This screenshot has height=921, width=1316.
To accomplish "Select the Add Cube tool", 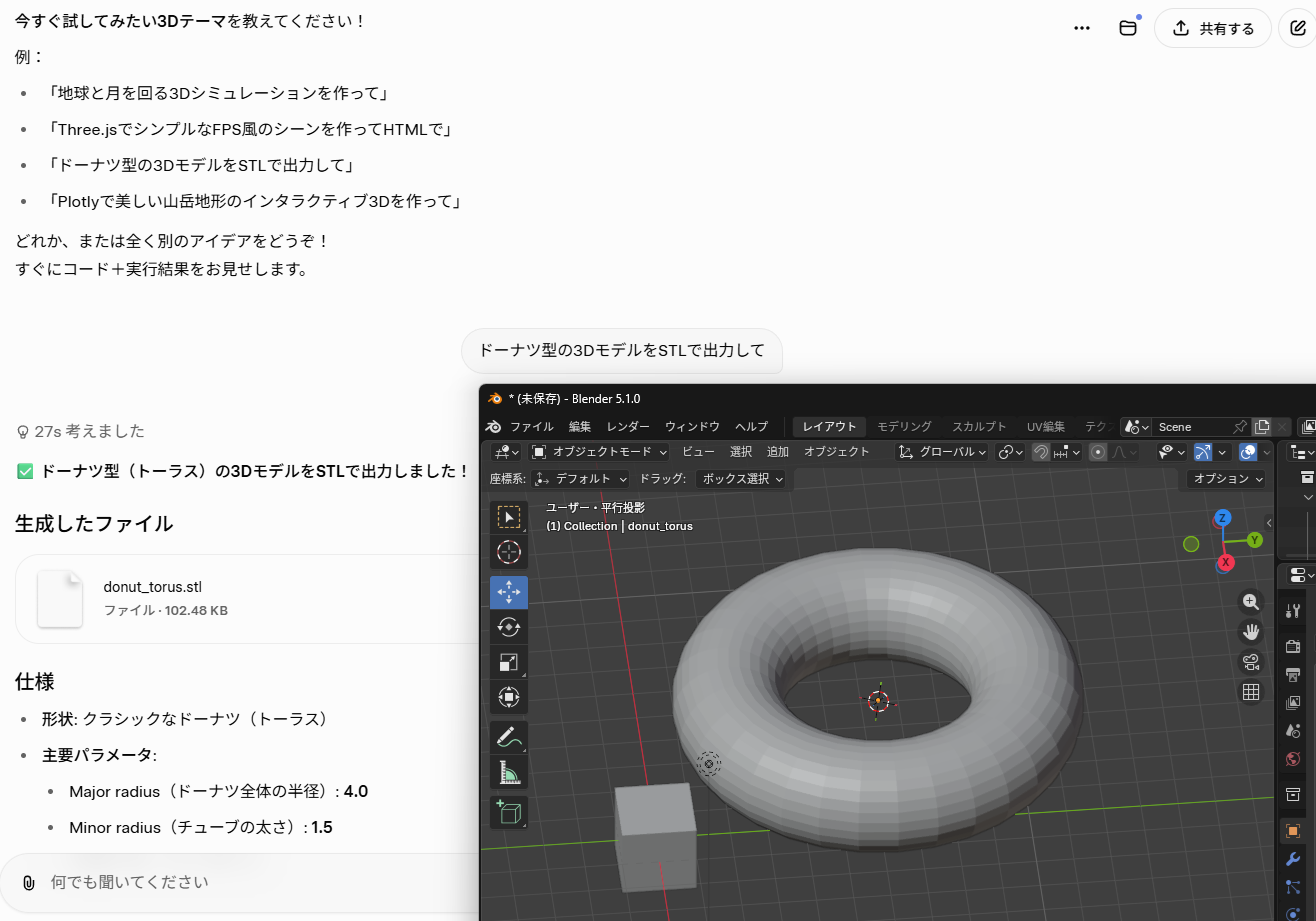I will point(509,811).
